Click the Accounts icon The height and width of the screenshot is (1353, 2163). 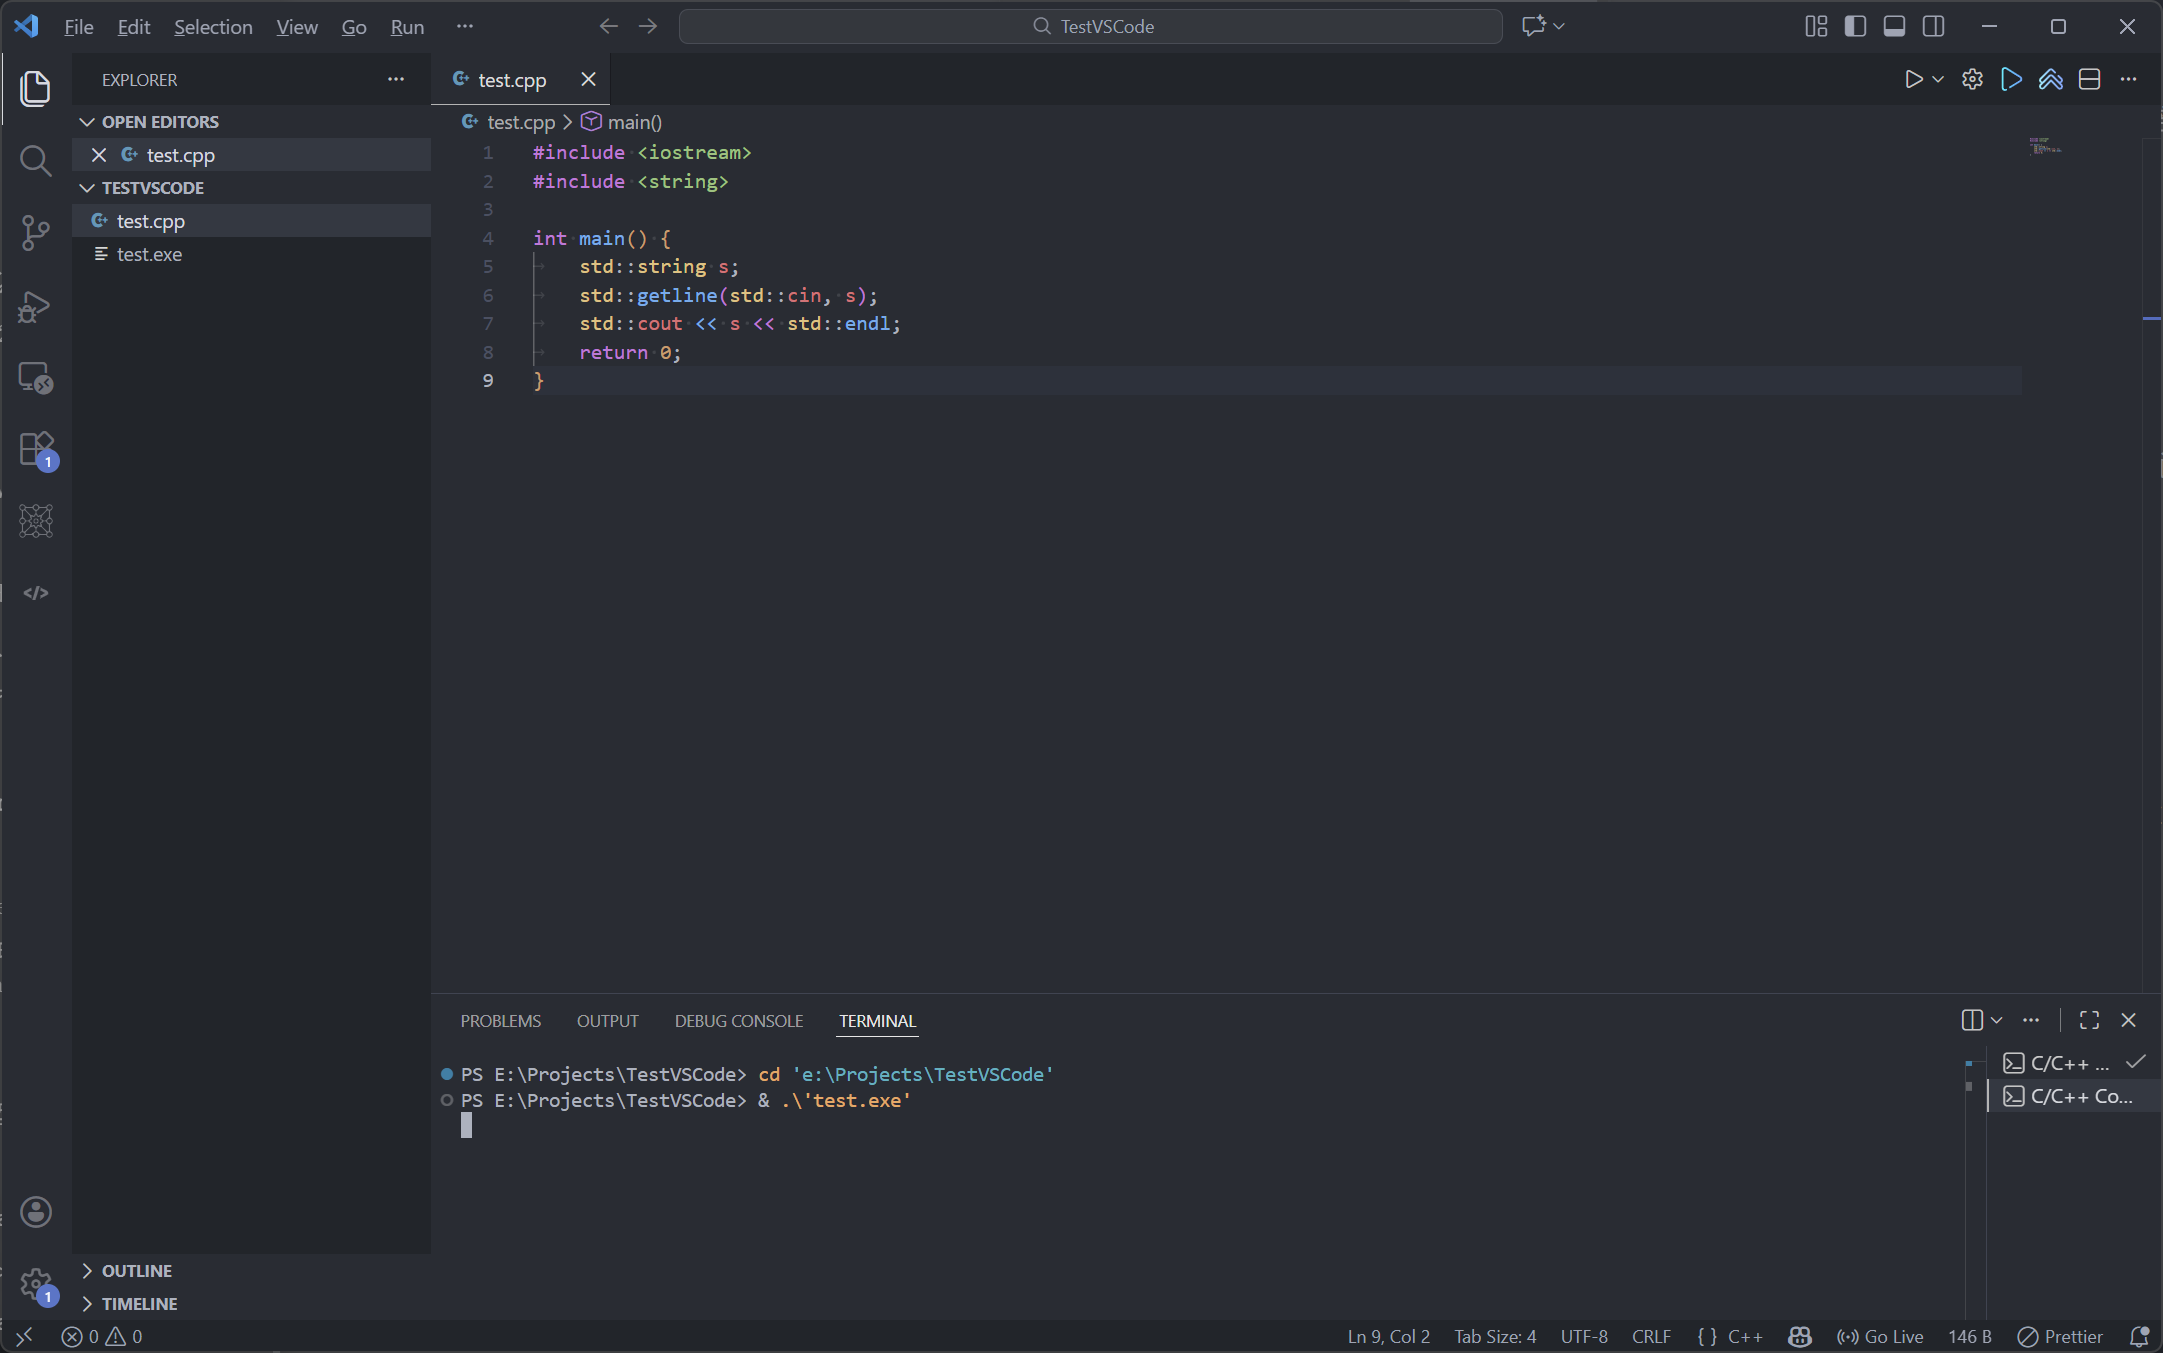click(x=35, y=1212)
